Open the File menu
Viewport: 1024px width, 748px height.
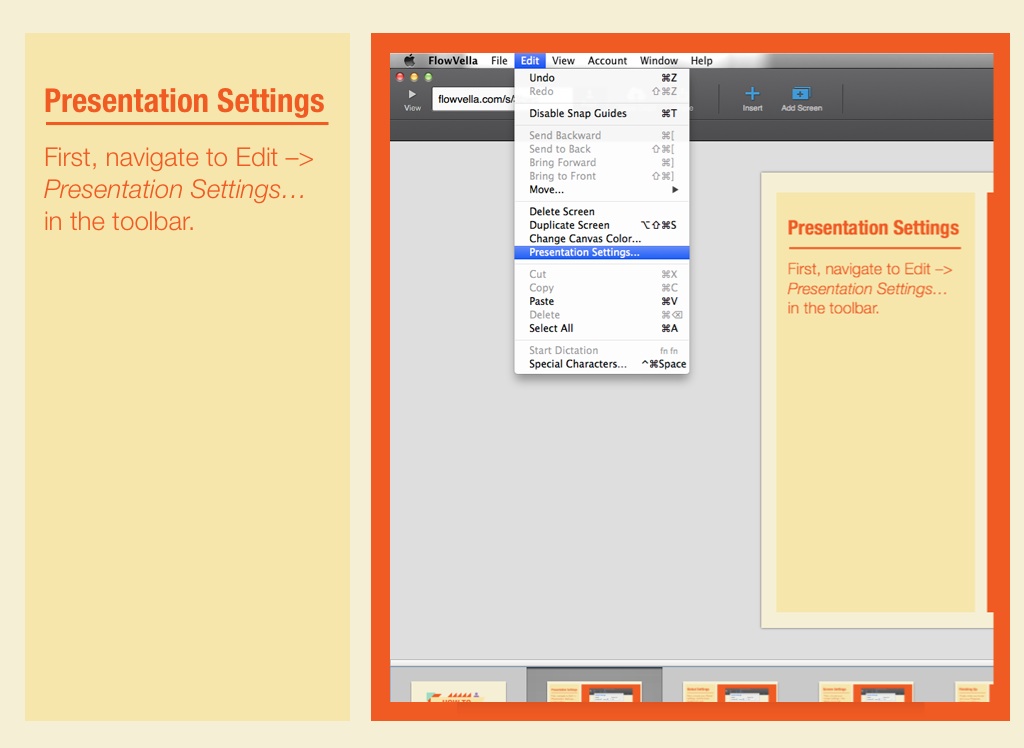[499, 61]
